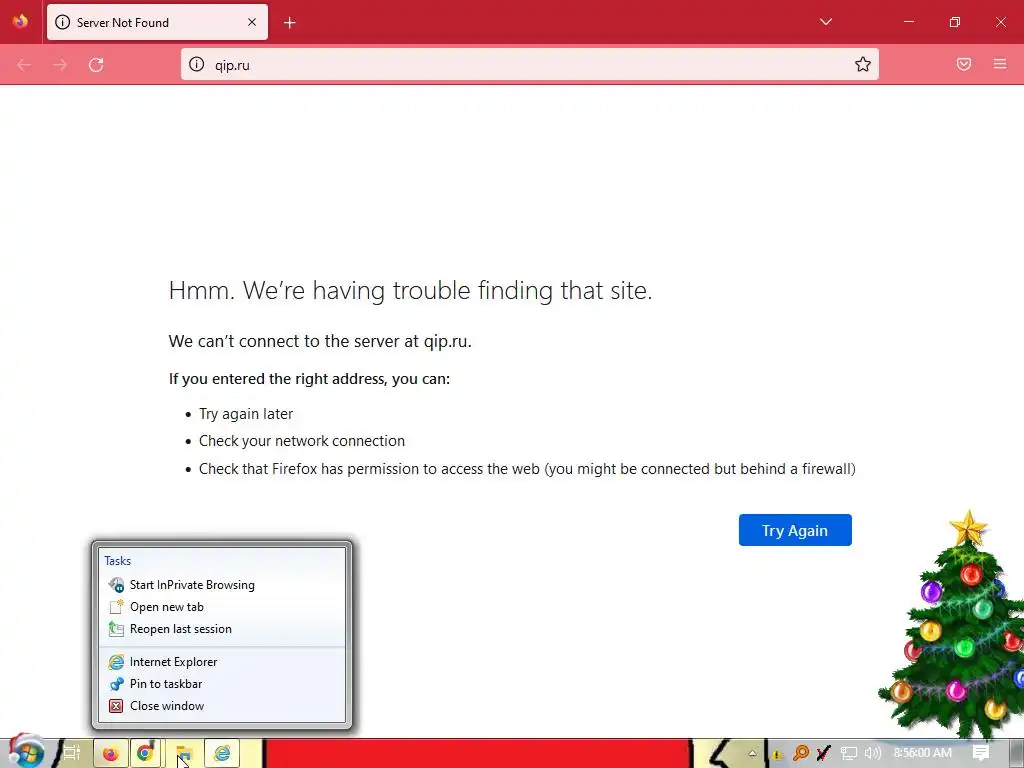Click the 8:56:00 AM clock
1024x768 pixels.
(922, 753)
